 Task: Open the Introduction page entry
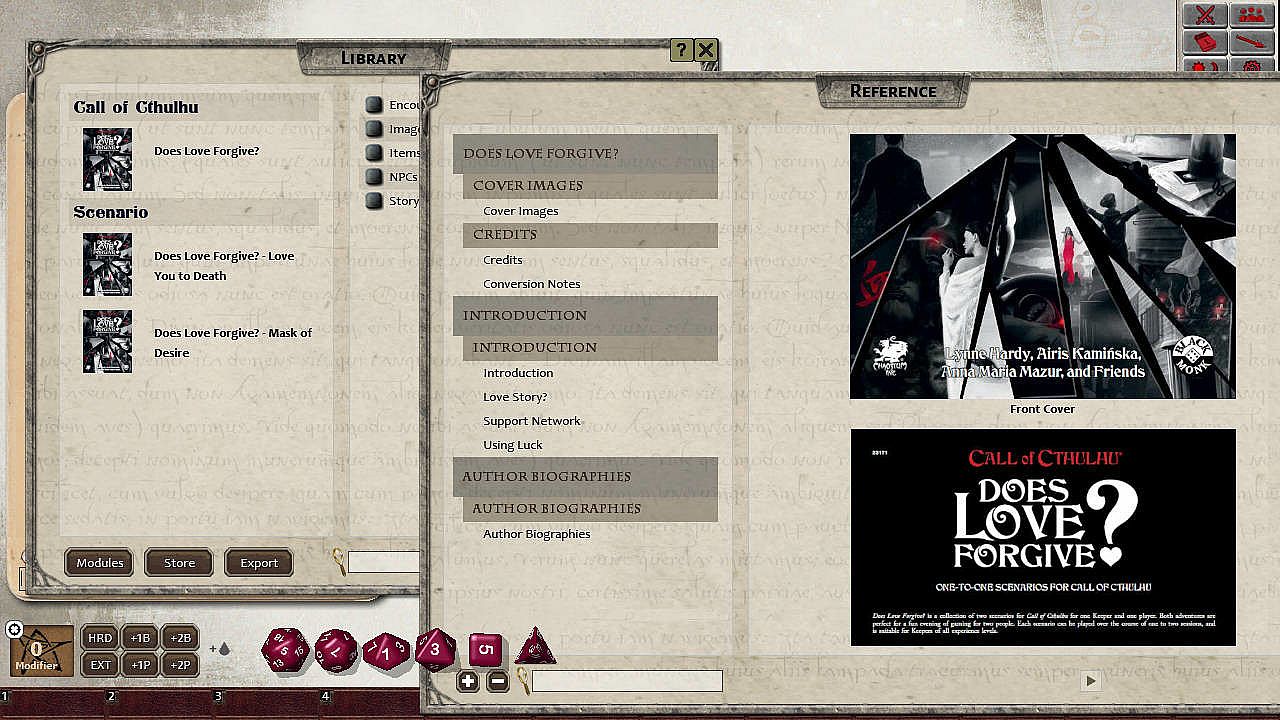point(518,373)
